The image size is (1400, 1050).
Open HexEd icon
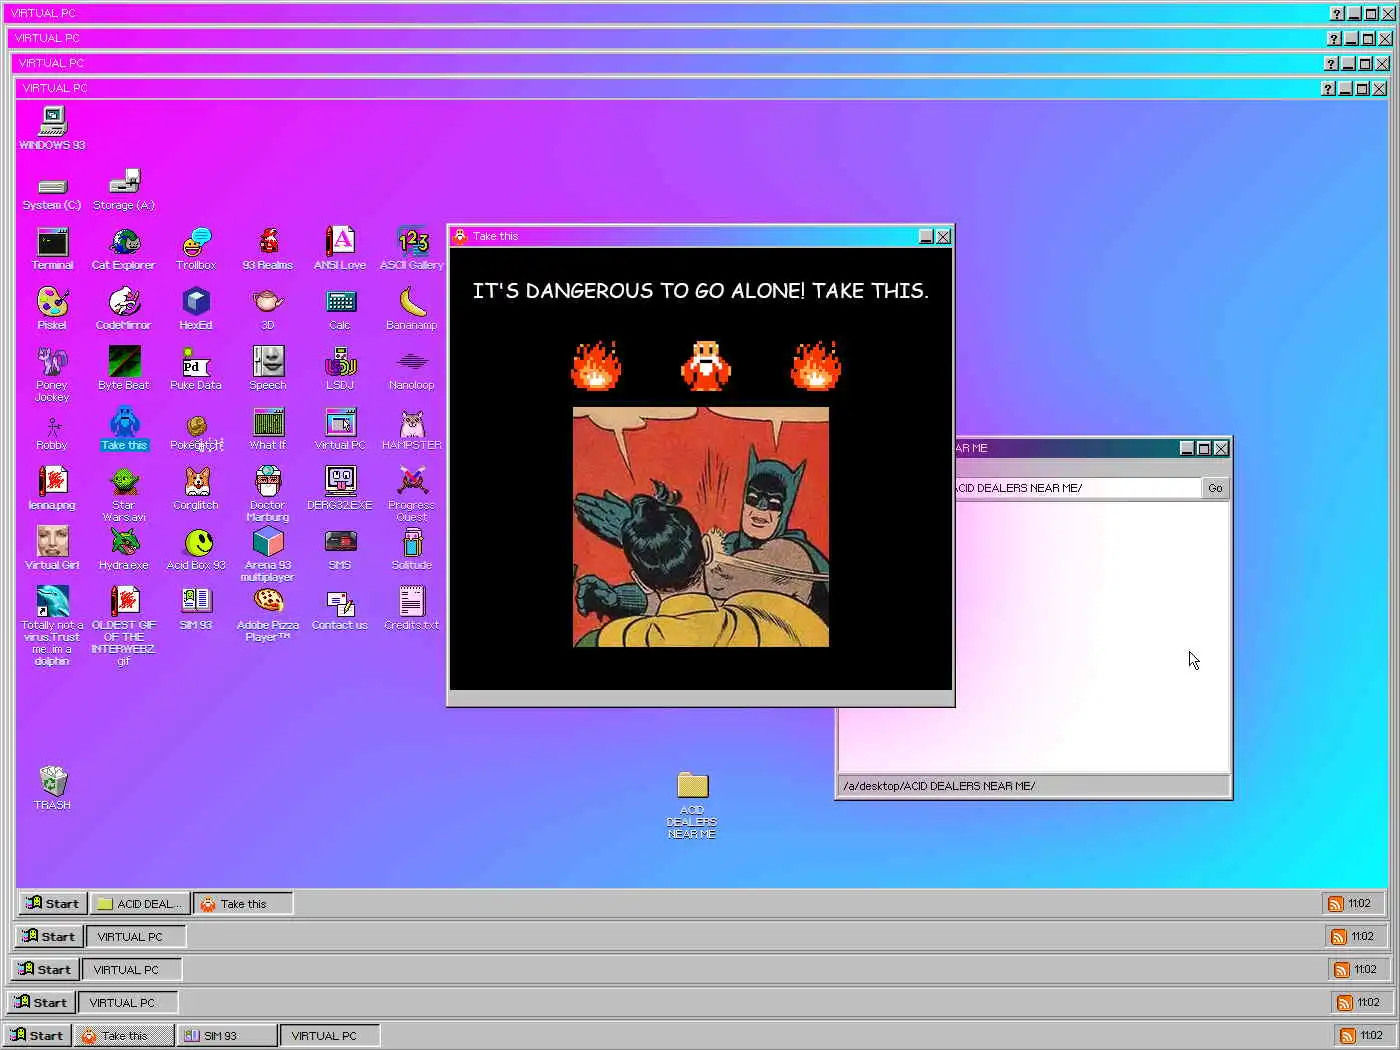[196, 309]
